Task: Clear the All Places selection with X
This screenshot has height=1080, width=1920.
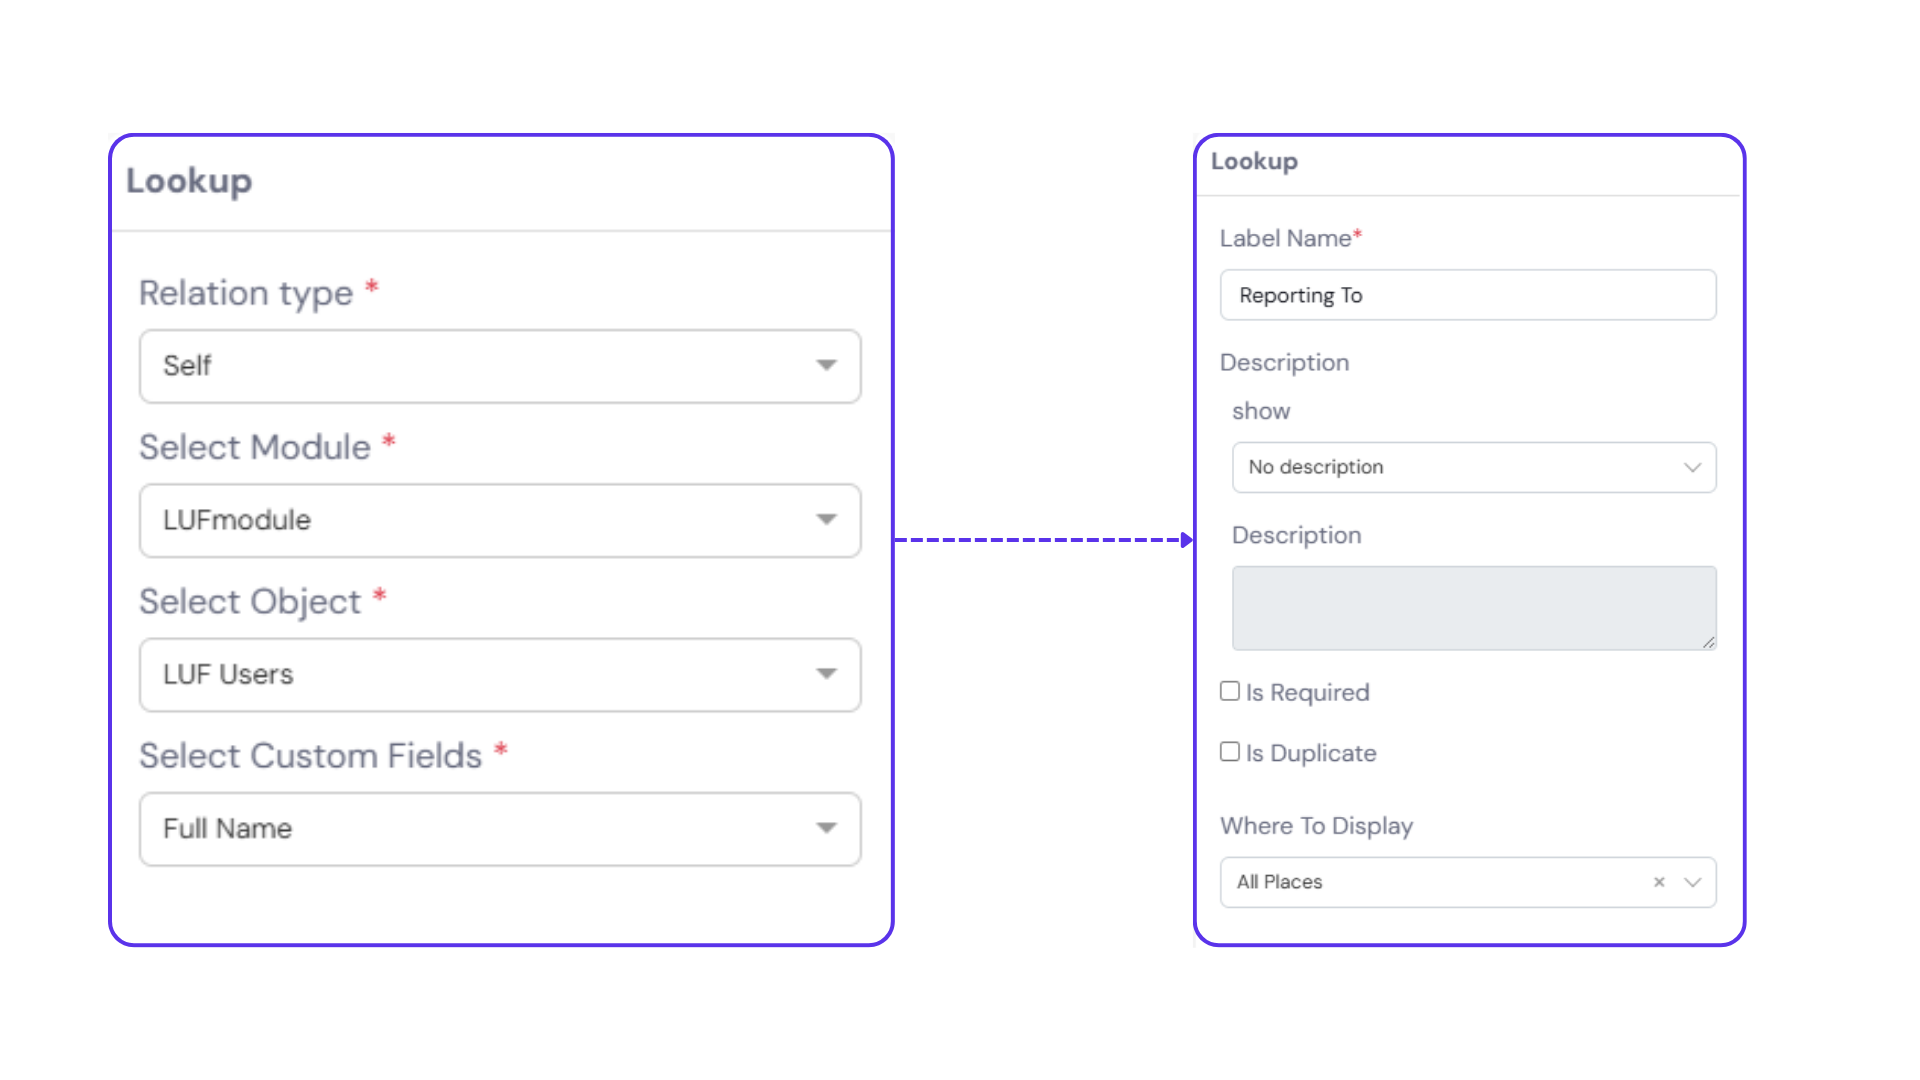Action: click(x=1659, y=882)
